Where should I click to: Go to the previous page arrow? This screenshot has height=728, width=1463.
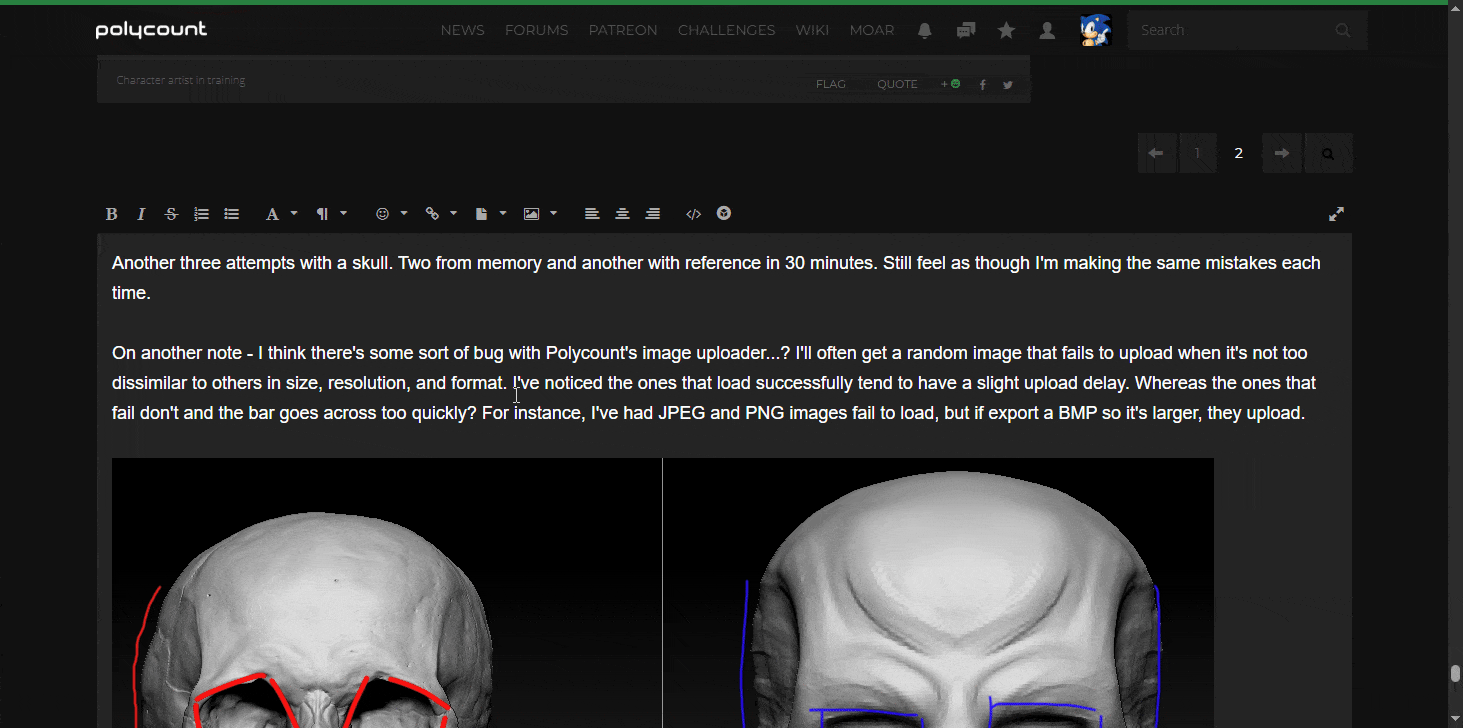pyautogui.click(x=1157, y=153)
